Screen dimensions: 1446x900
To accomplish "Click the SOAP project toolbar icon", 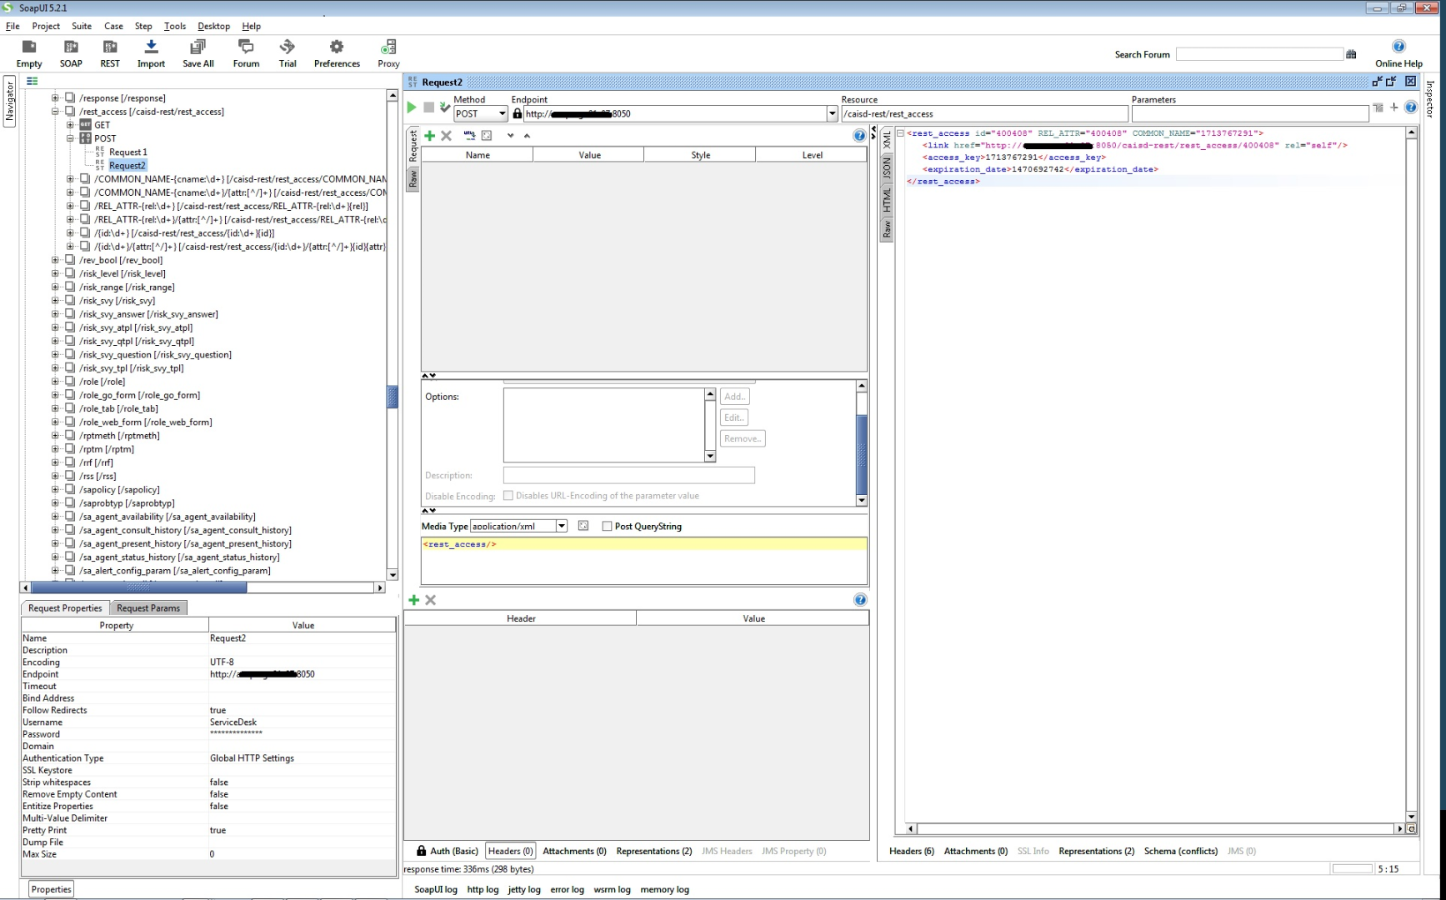I will (x=71, y=47).
